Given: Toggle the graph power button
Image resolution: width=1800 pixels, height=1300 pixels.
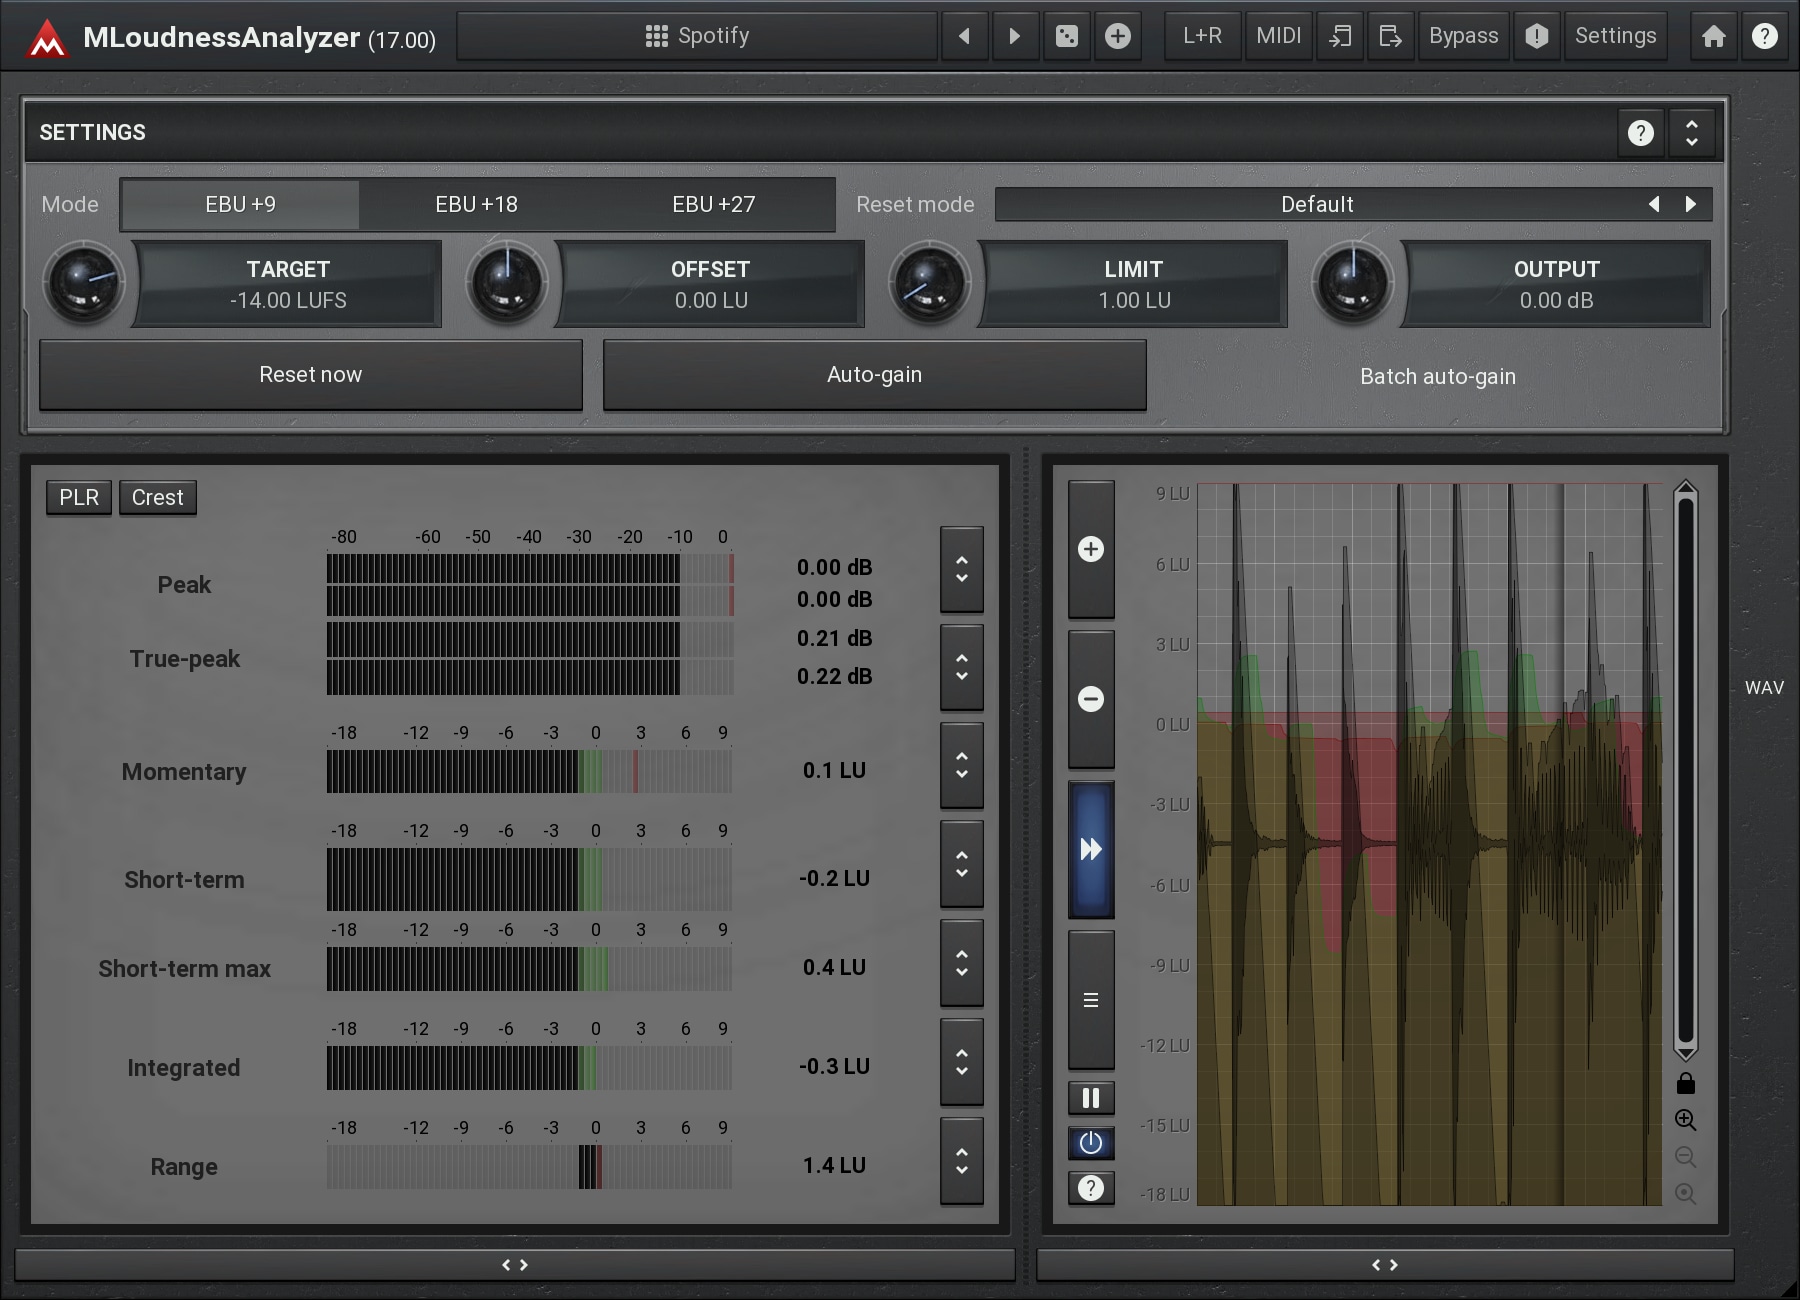Looking at the screenshot, I should click(1090, 1143).
